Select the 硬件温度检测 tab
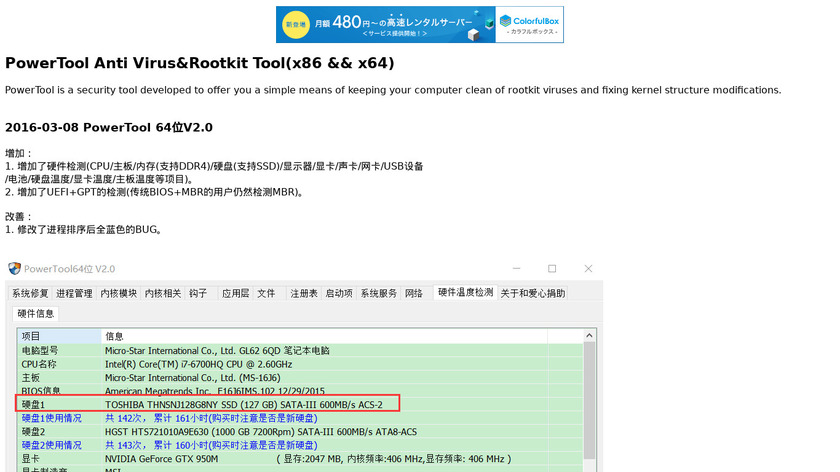 466,293
